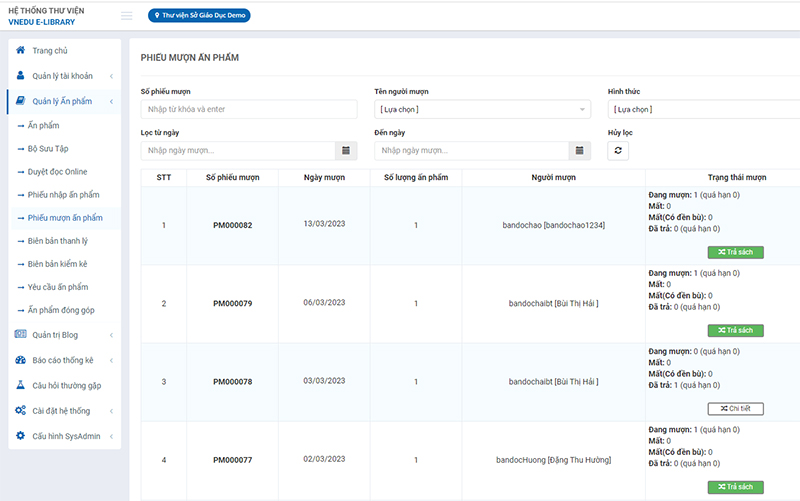
Task: Go to Biên bản thanh lý submenu item
Action: coord(58,241)
